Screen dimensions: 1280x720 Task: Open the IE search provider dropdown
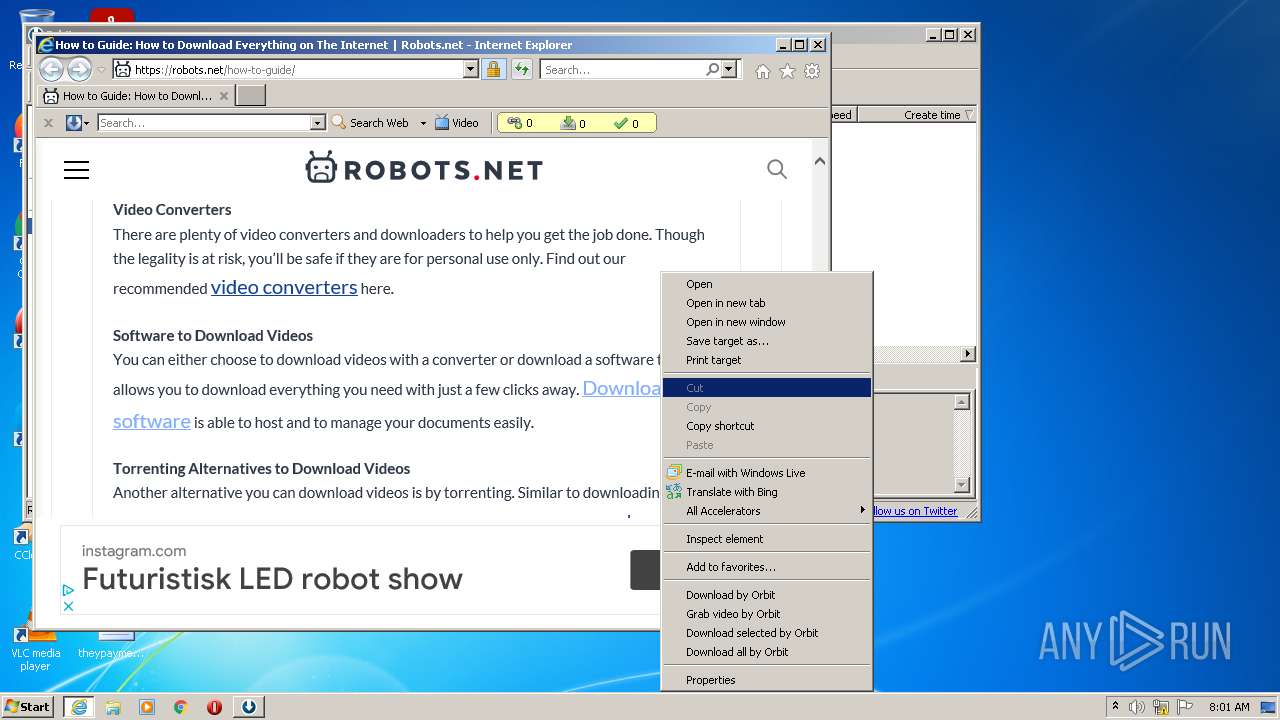(729, 69)
